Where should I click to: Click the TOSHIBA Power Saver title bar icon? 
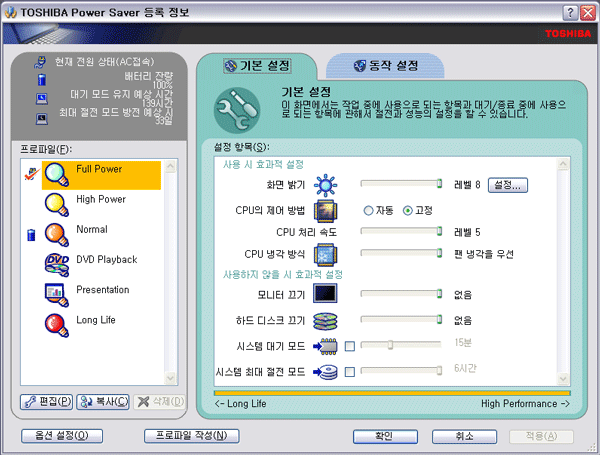[11, 12]
